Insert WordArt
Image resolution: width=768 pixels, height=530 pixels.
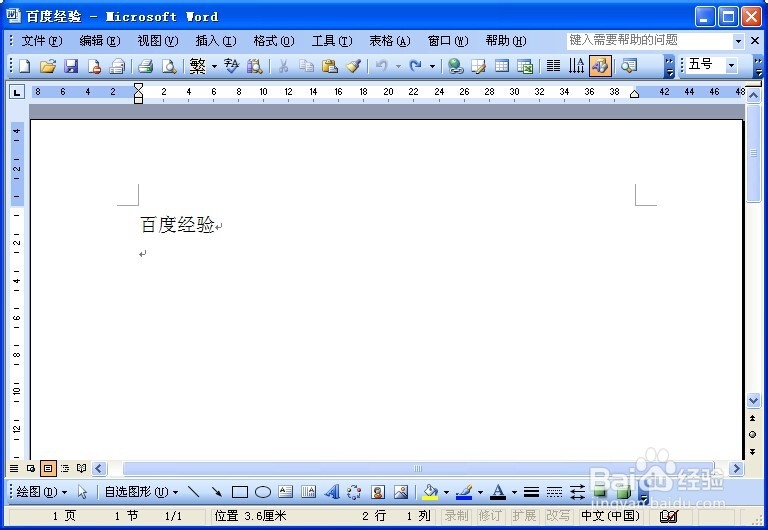click(x=332, y=491)
